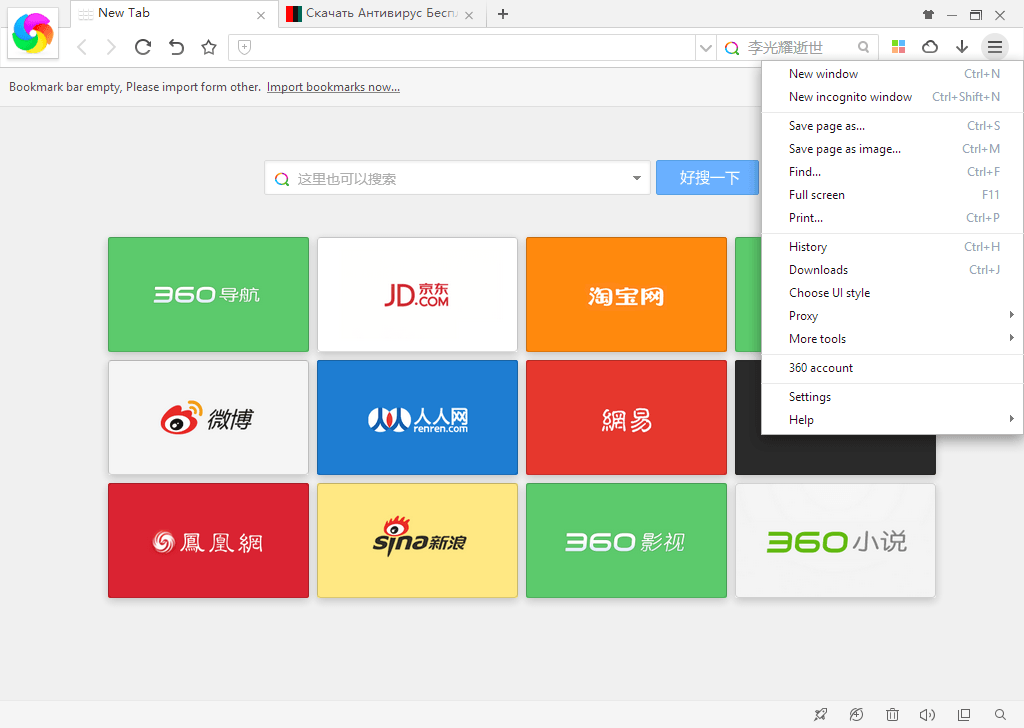Click the blue 好搜一下 search button
1024x728 pixels.
(709, 178)
